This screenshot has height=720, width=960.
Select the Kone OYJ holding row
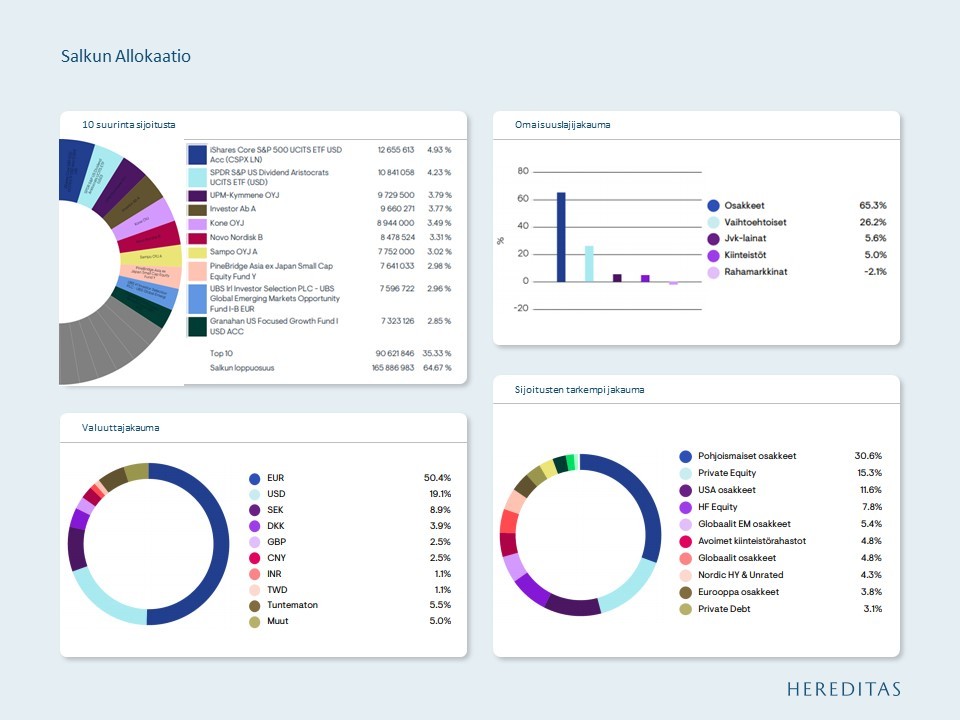click(x=320, y=223)
